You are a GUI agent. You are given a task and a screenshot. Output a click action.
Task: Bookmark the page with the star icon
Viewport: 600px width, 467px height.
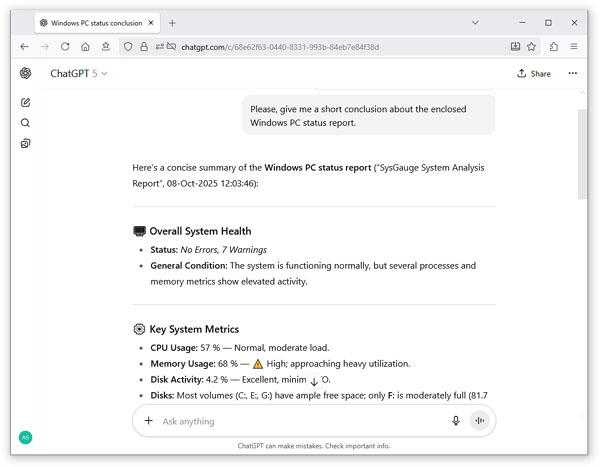[531, 47]
